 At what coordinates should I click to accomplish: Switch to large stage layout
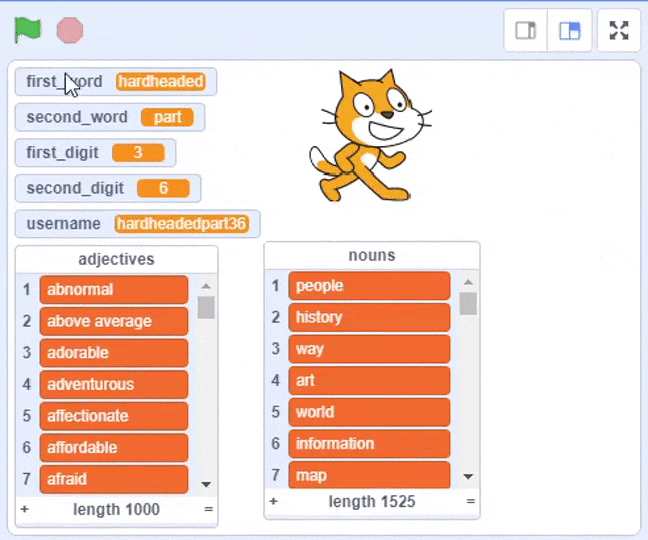click(569, 30)
